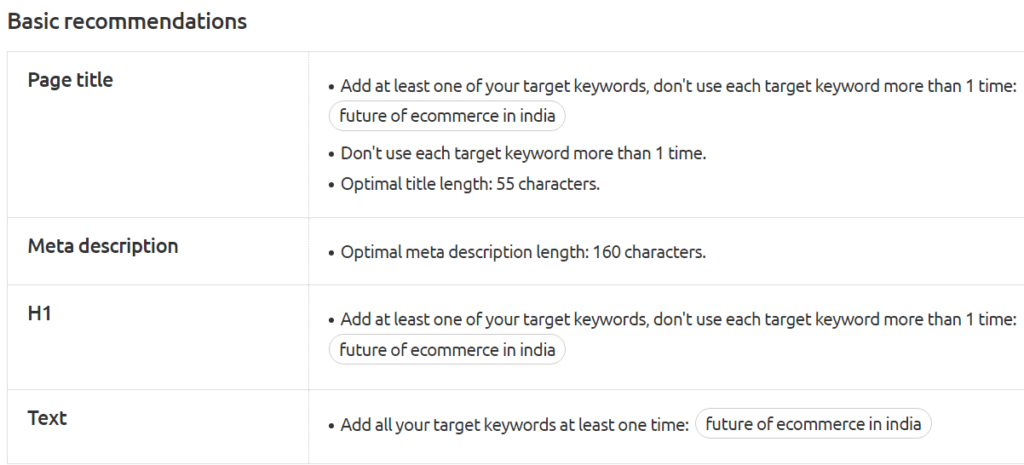This screenshot has width=1024, height=465.
Task: Click the bullet before "Add all your target keywords"
Action: point(331,426)
